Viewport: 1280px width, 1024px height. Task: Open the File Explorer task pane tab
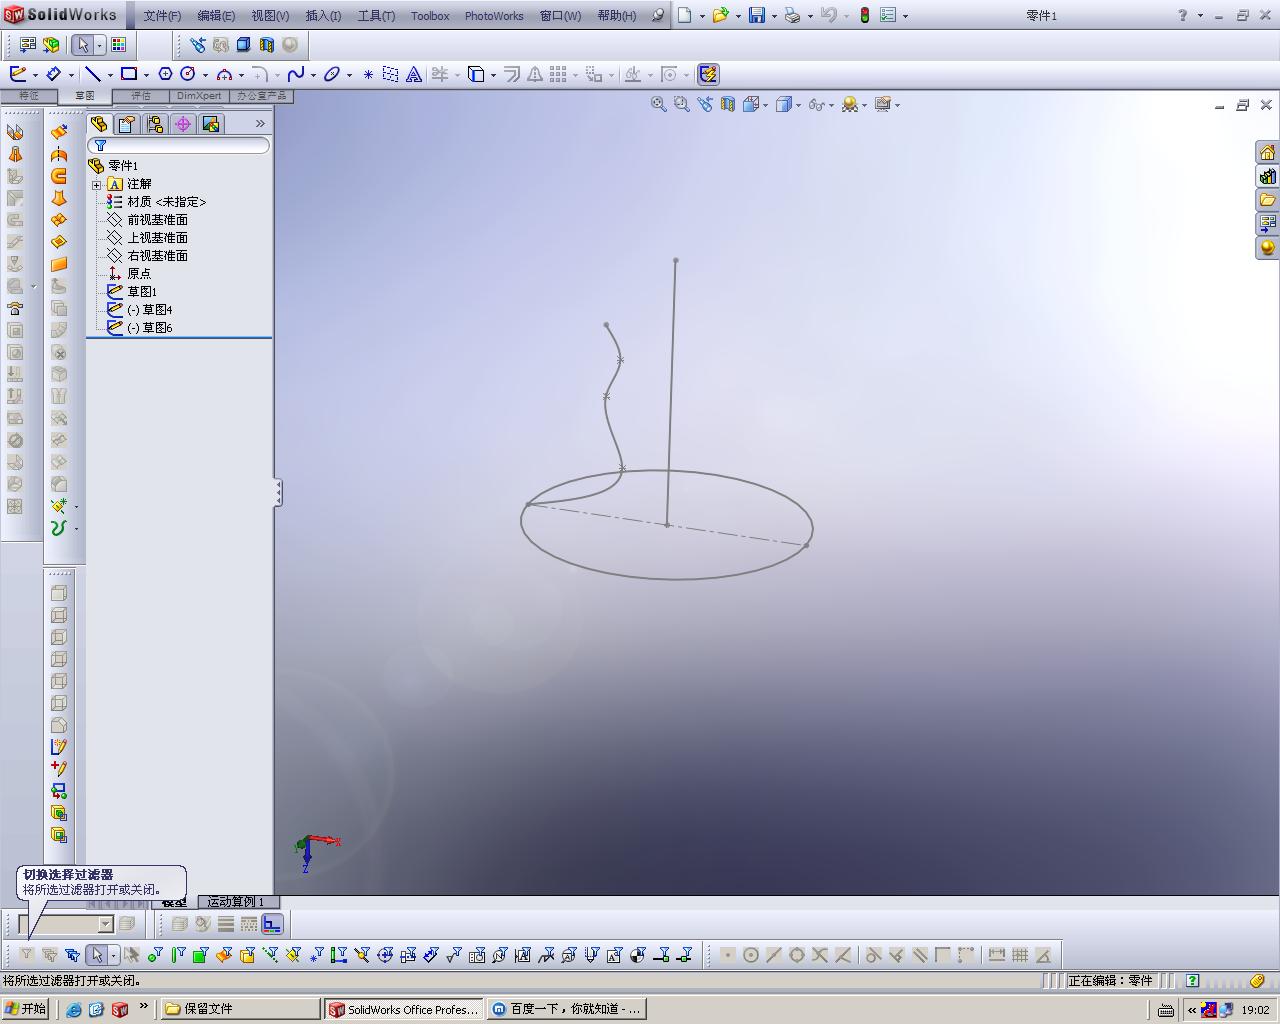[1267, 200]
